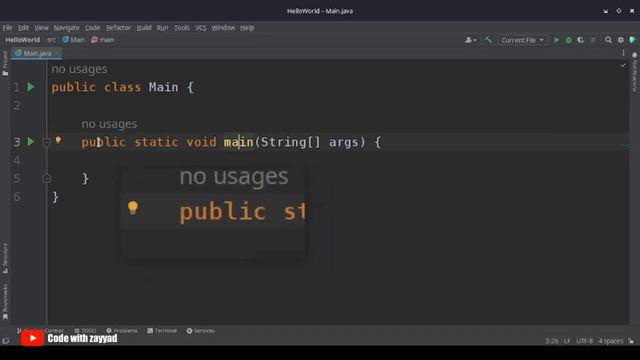This screenshot has height=360, width=640.
Task: Click main method breadcrumb
Action: [102, 40]
